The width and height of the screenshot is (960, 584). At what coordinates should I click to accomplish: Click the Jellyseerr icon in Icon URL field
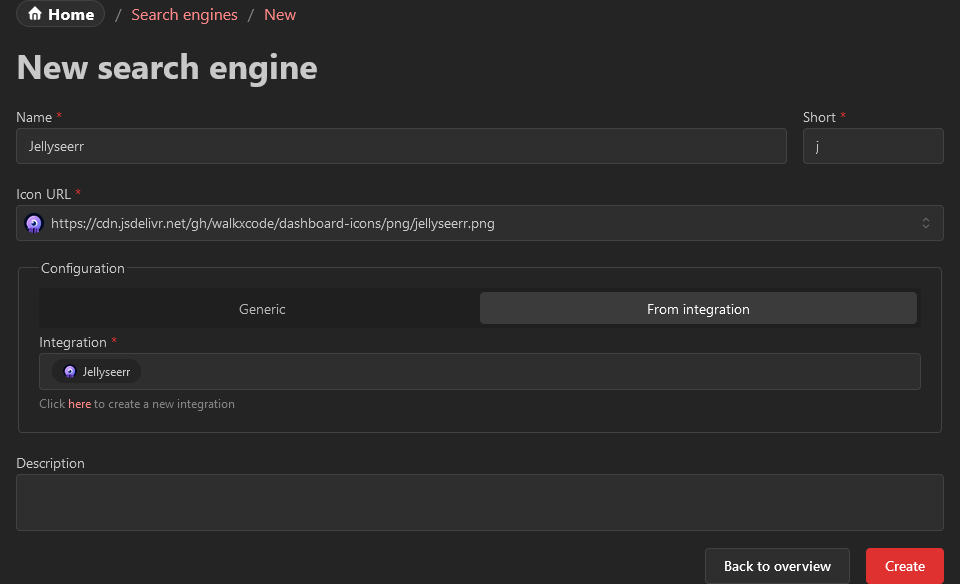(34, 223)
